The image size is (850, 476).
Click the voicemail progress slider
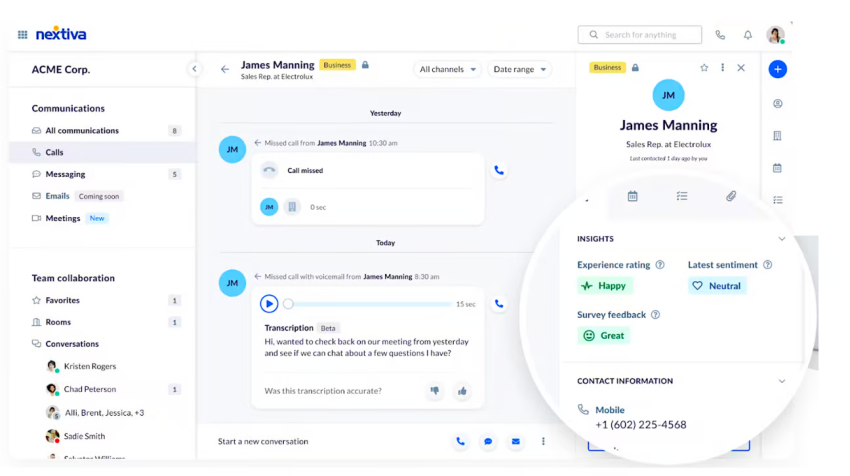pos(369,304)
